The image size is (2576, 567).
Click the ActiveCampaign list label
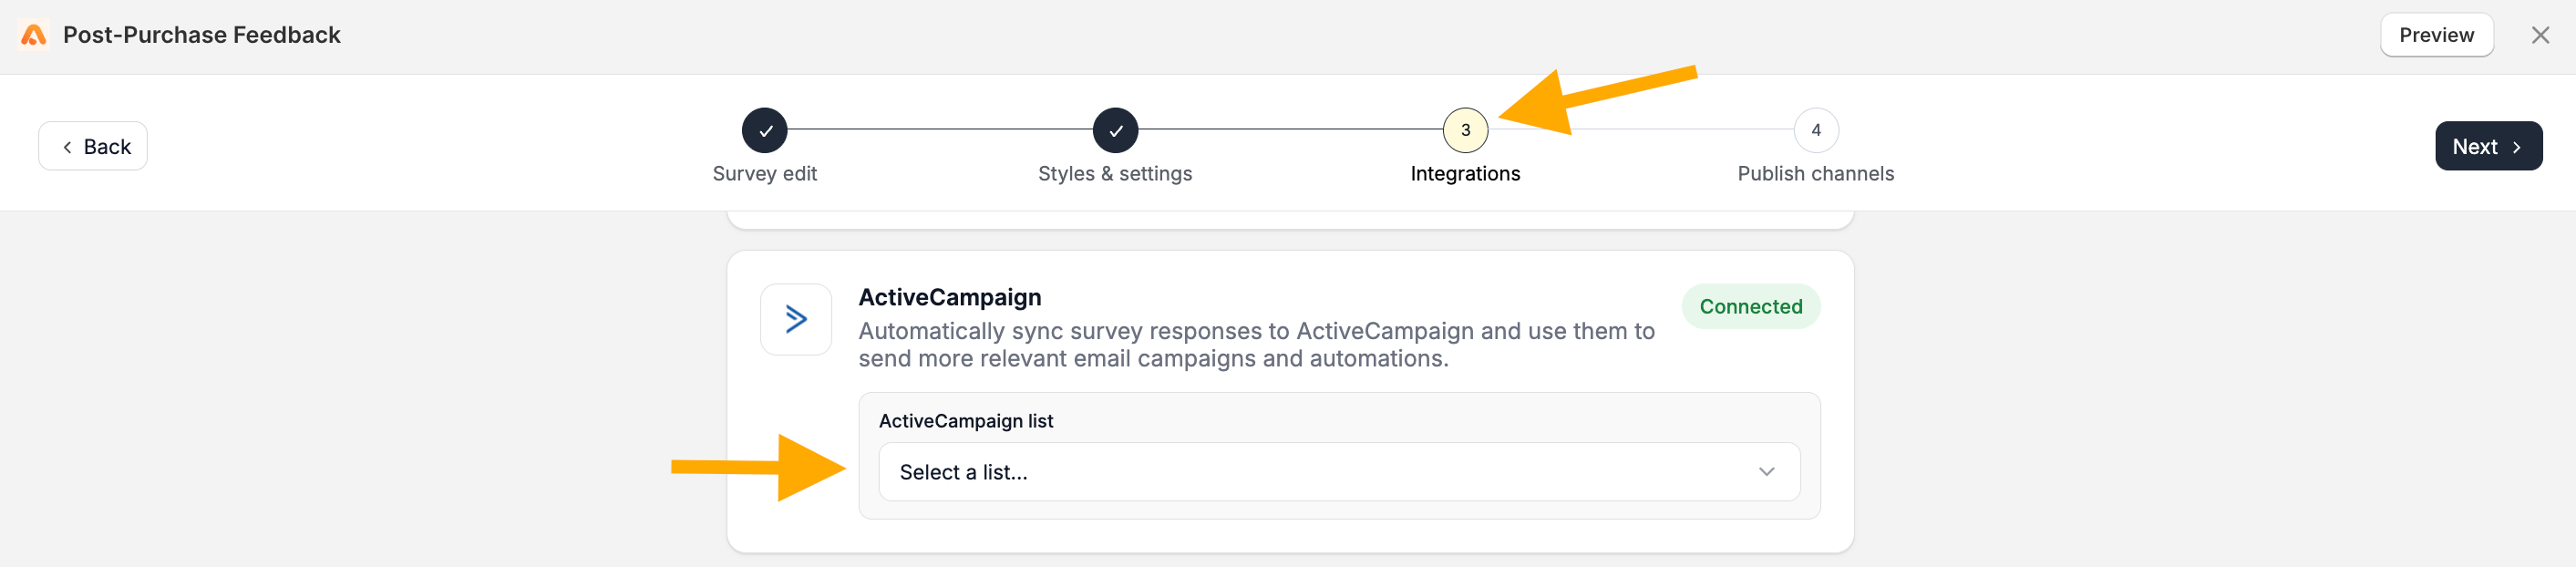[966, 421]
